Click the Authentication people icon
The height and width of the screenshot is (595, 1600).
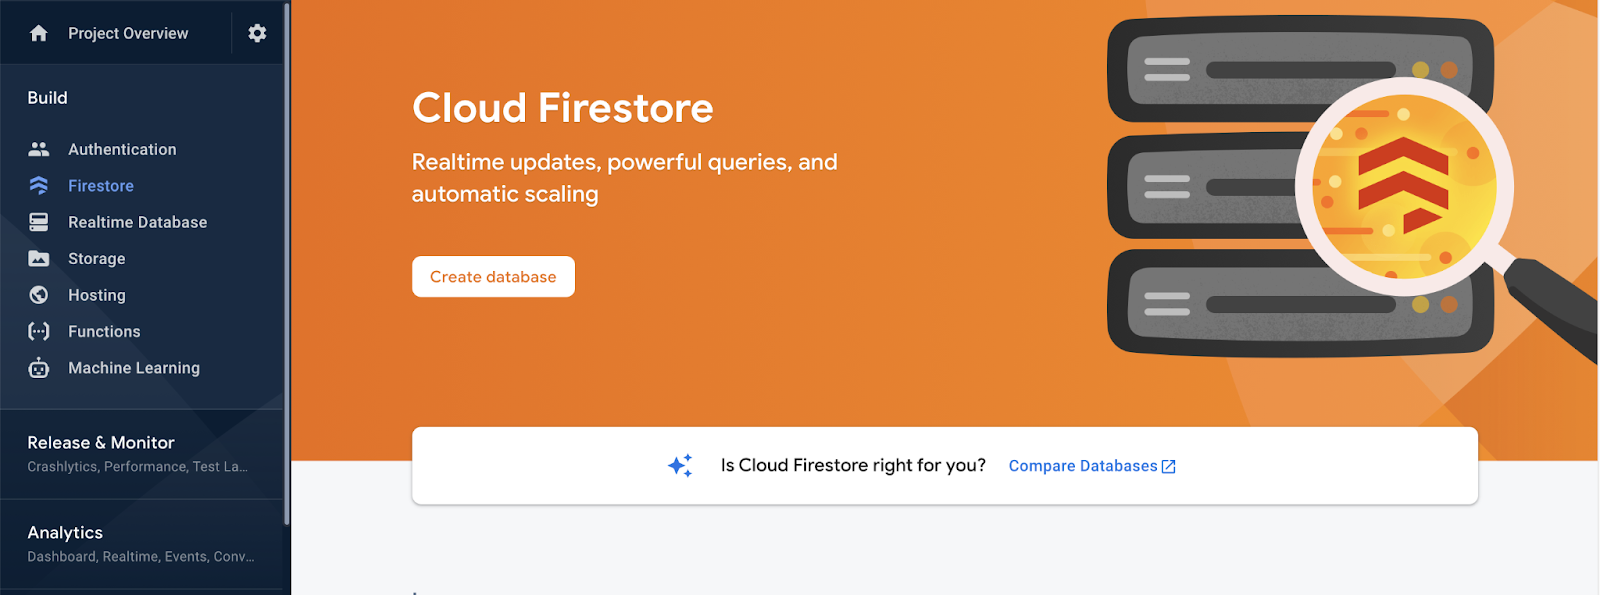coord(39,149)
